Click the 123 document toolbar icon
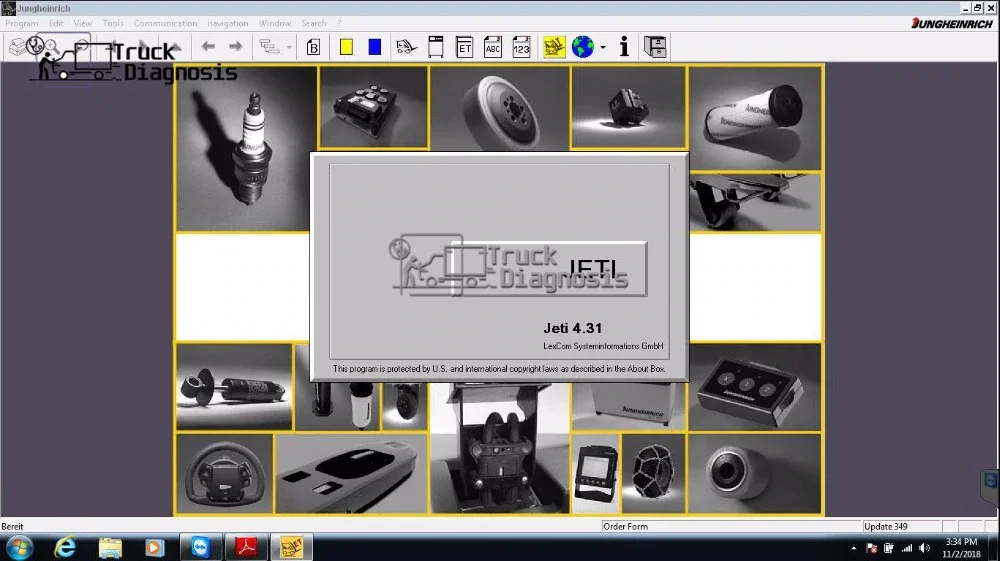This screenshot has width=1000, height=561. click(521, 47)
